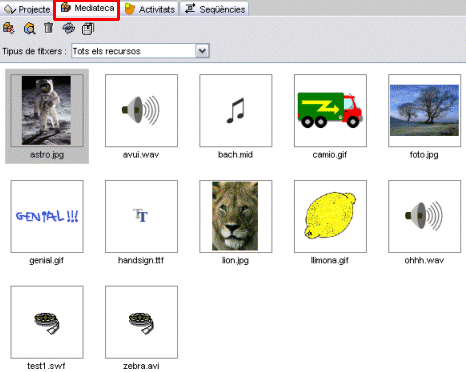Select the bach.mid music note icon

pos(236,111)
